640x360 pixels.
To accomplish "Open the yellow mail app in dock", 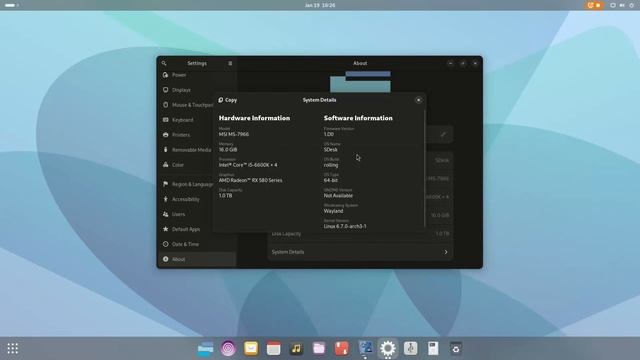I will tap(251, 349).
